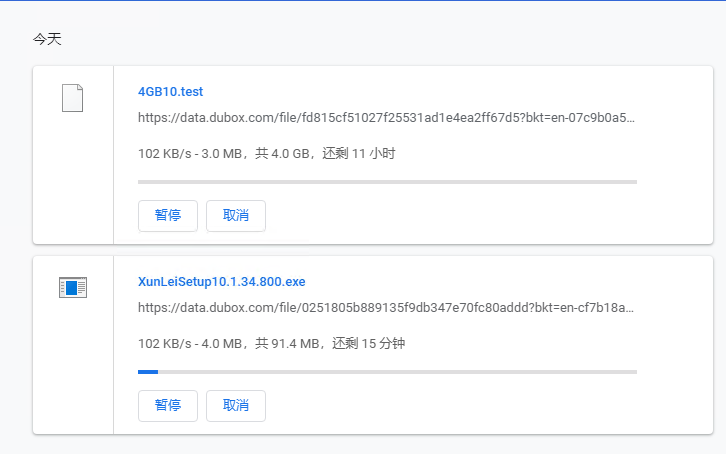Open the 4GB10.test file name link
The image size is (726, 454).
pyautogui.click(x=170, y=92)
